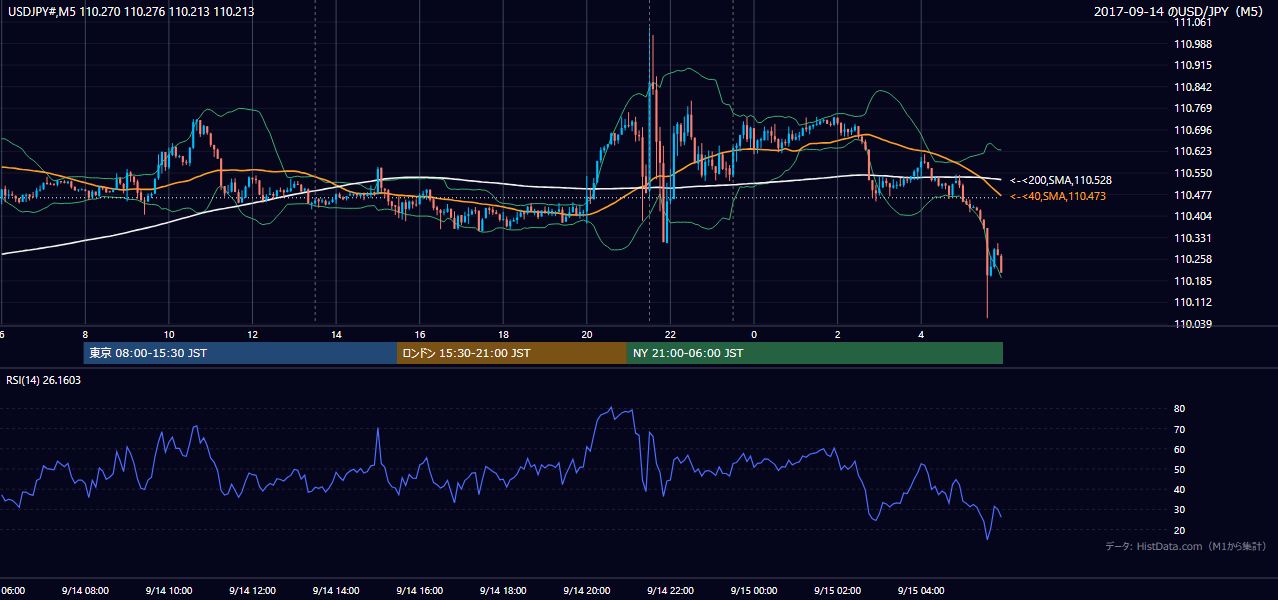This screenshot has width=1278, height=600.
Task: Click price axis value 110.988
Action: [x=1193, y=44]
